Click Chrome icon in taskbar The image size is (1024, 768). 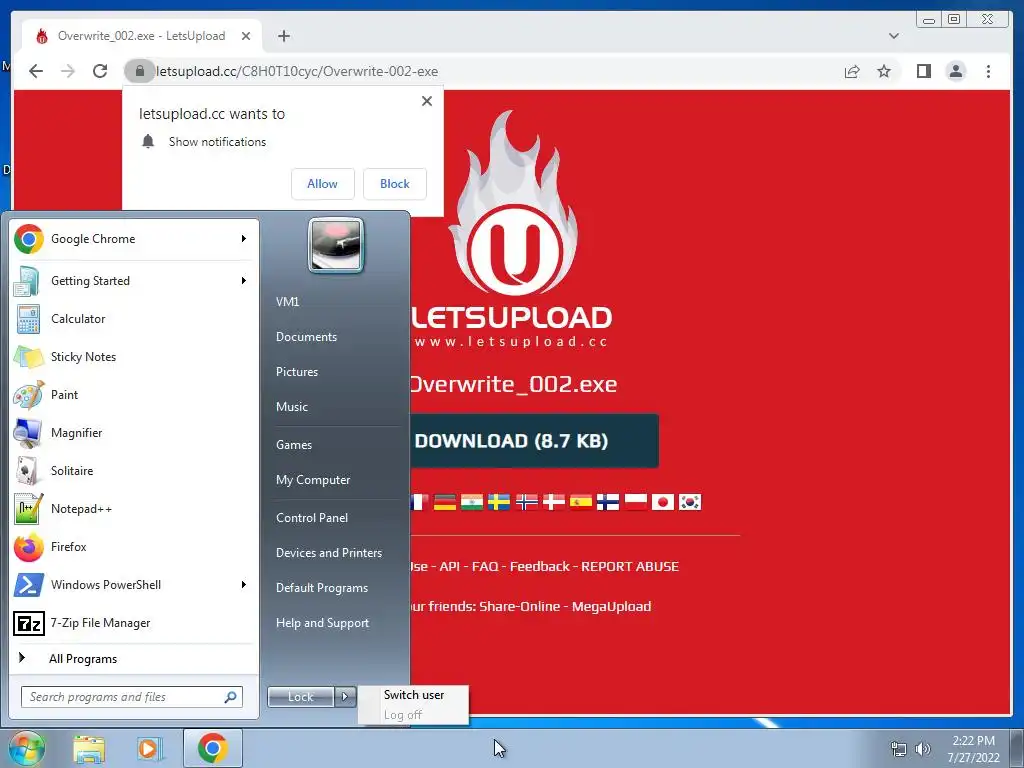coord(212,748)
